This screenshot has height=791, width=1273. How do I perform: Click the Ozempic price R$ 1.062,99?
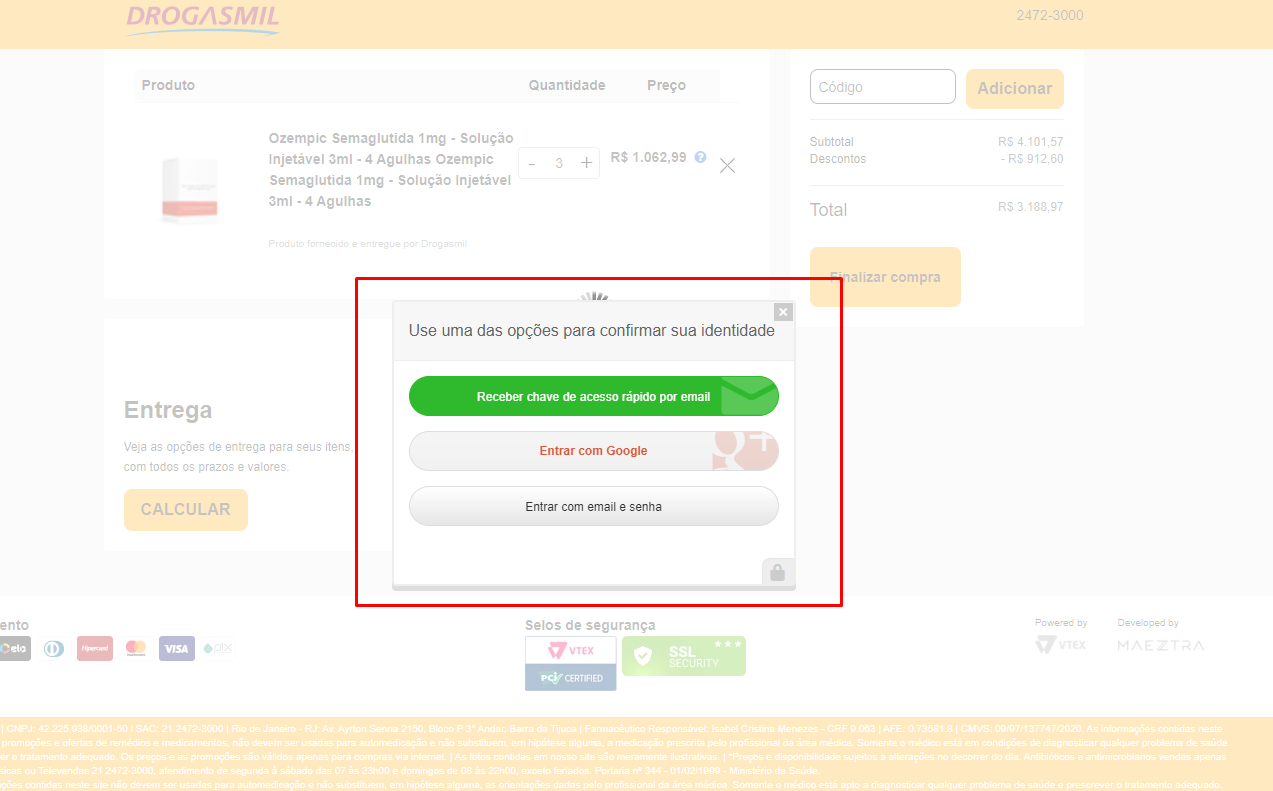coord(648,157)
